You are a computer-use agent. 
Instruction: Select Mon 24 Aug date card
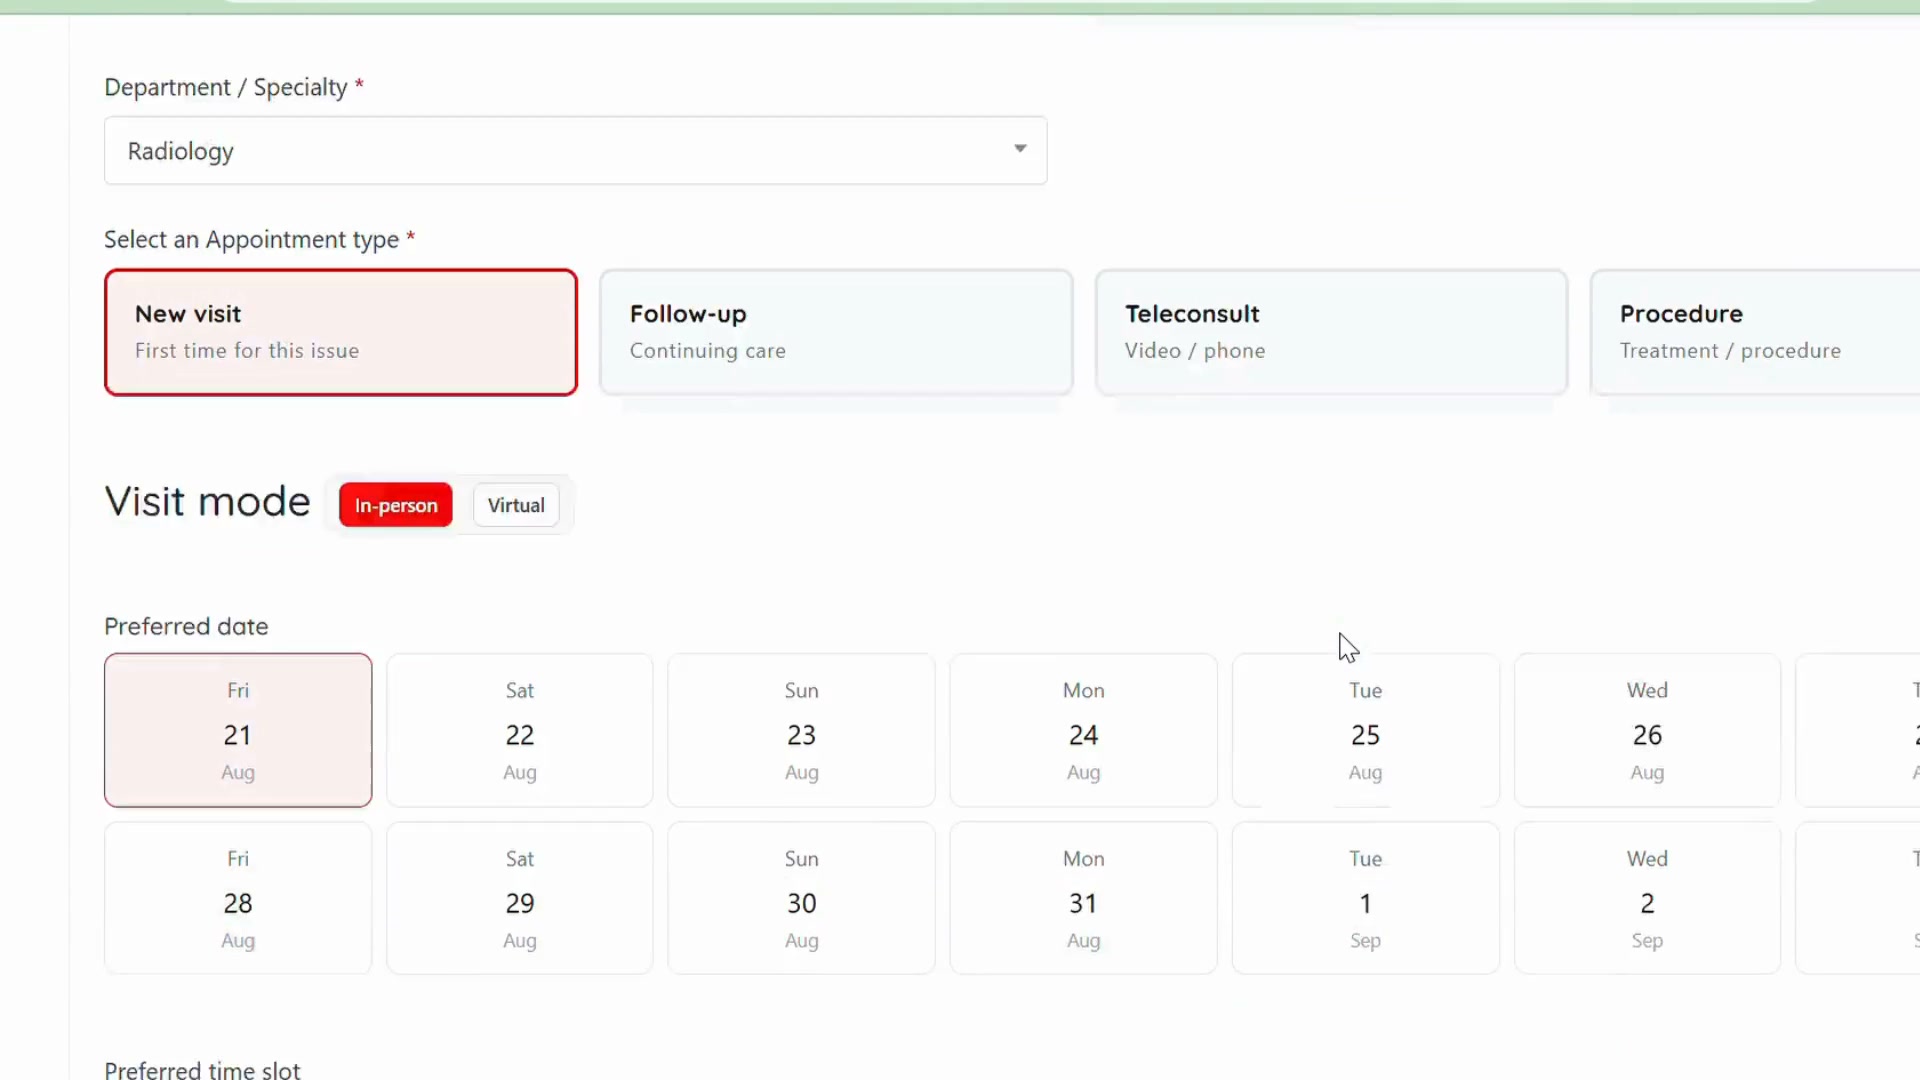(1084, 730)
